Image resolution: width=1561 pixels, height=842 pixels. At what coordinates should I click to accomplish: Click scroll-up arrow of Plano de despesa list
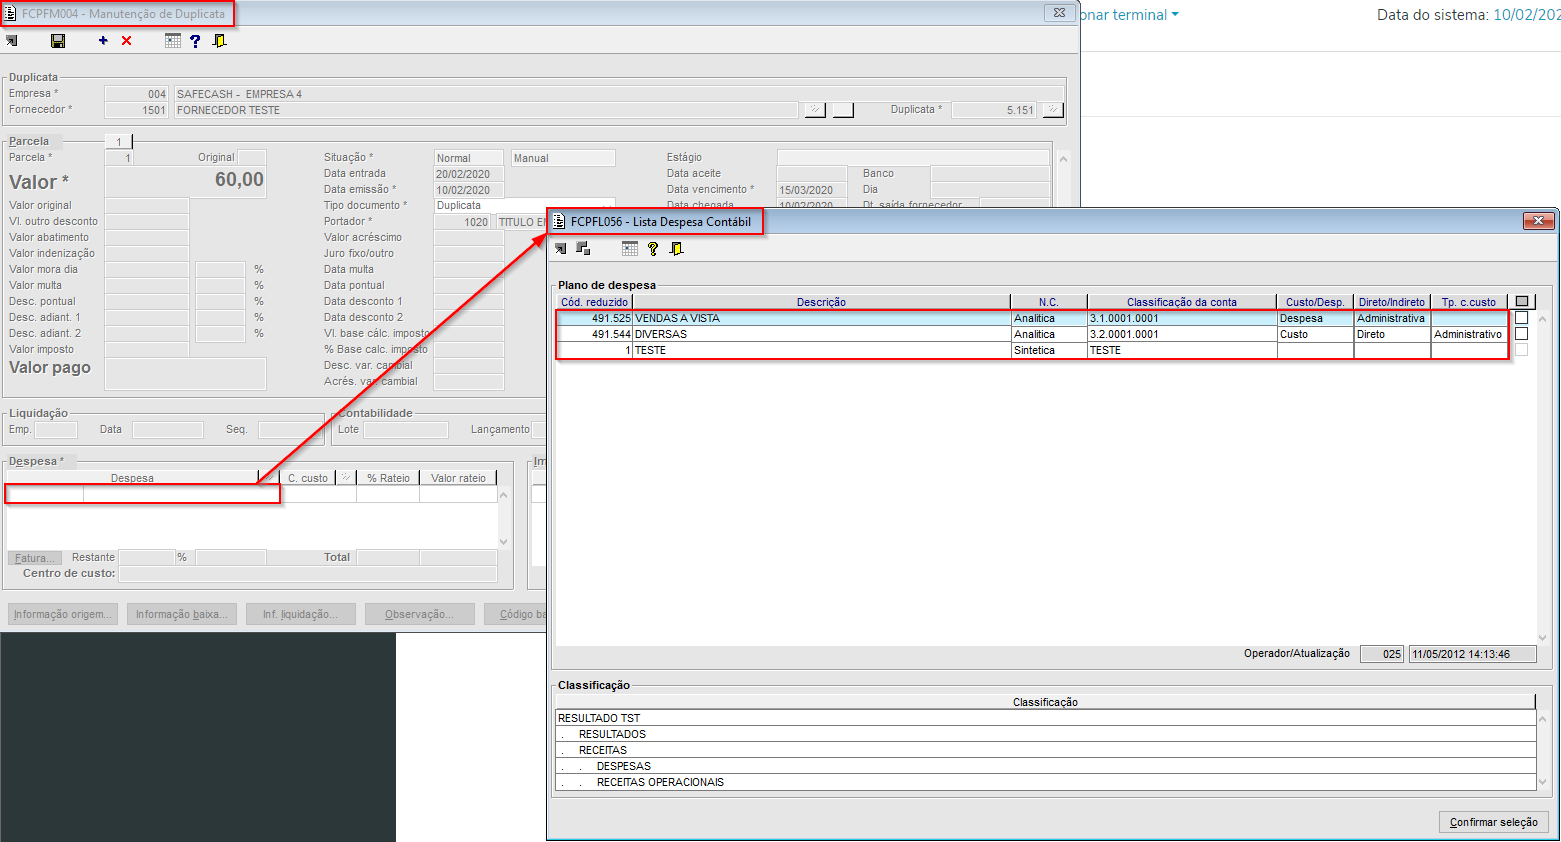[x=1542, y=319]
